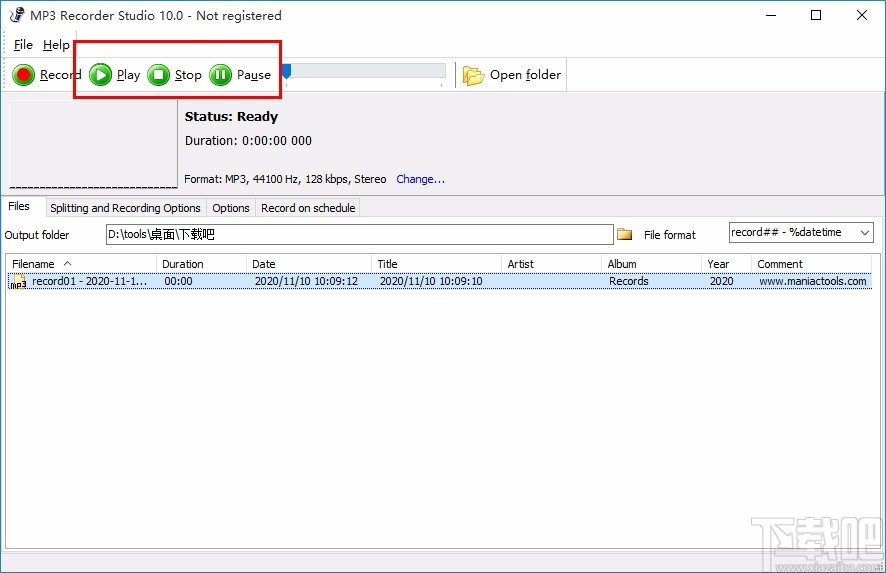886x573 pixels.
Task: Click the blue playback position slider handle
Action: pyautogui.click(x=286, y=71)
